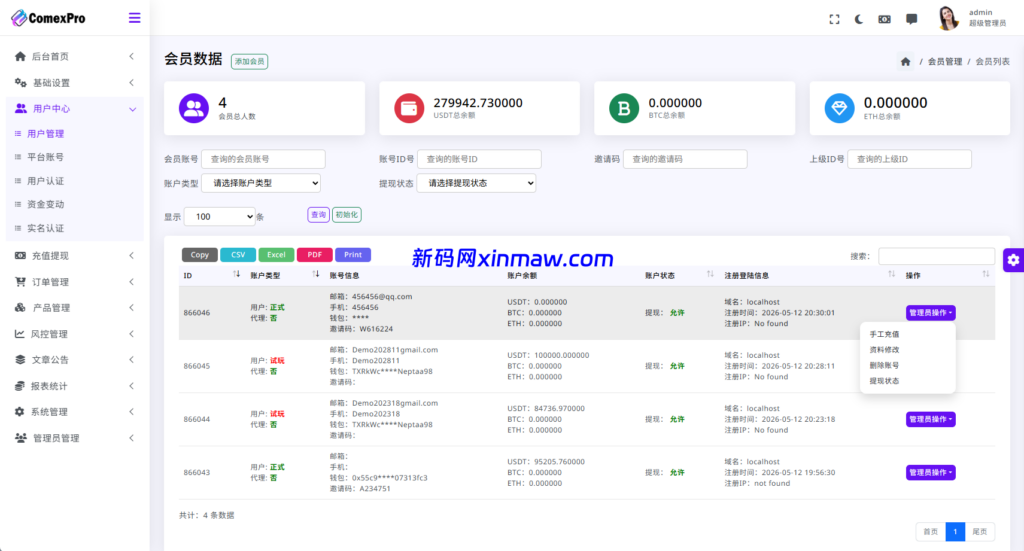Select page 1 in pagination
Image resolution: width=1024 pixels, height=551 pixels.
click(955, 532)
